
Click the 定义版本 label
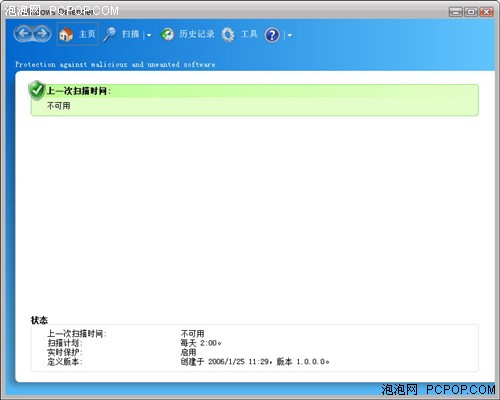(65, 362)
